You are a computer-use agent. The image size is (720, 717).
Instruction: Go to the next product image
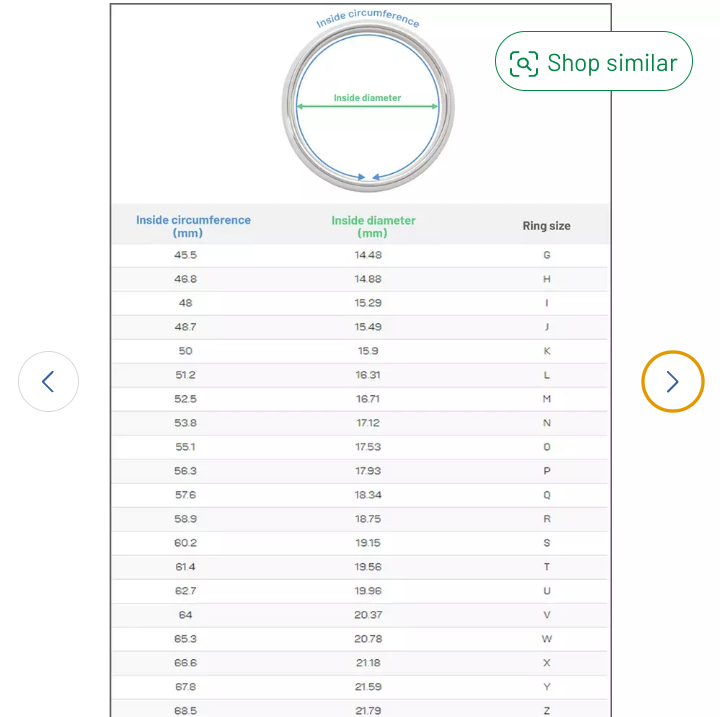(x=673, y=381)
